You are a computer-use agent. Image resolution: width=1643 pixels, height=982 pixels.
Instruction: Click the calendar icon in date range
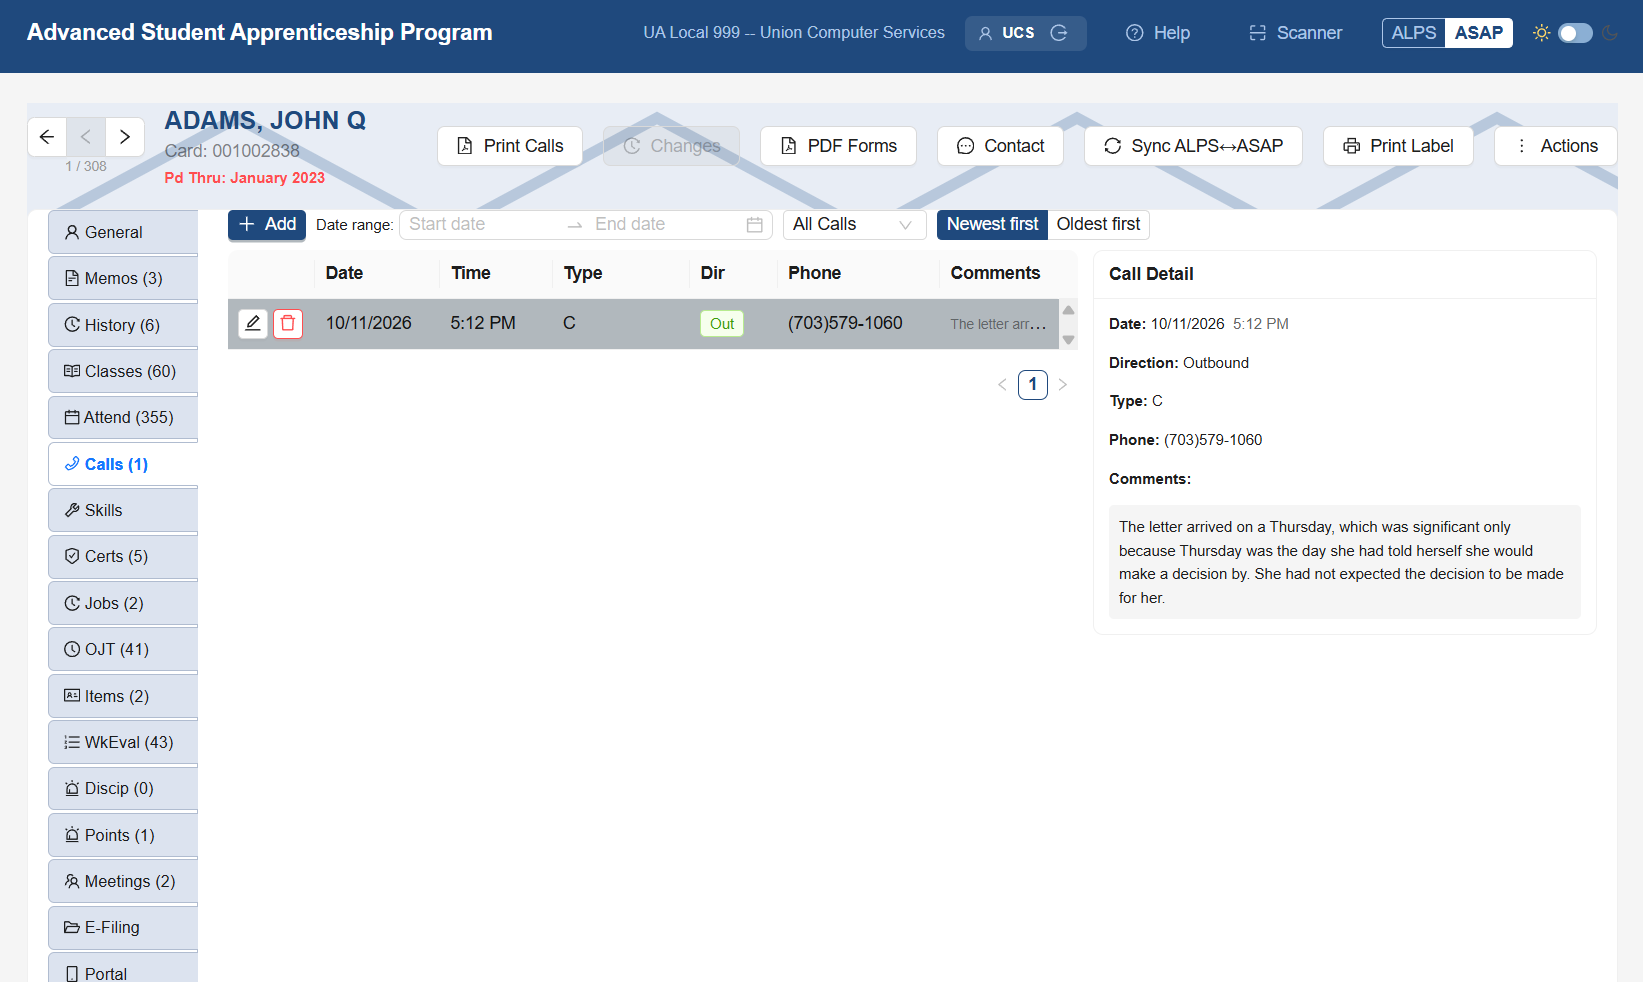pos(755,225)
